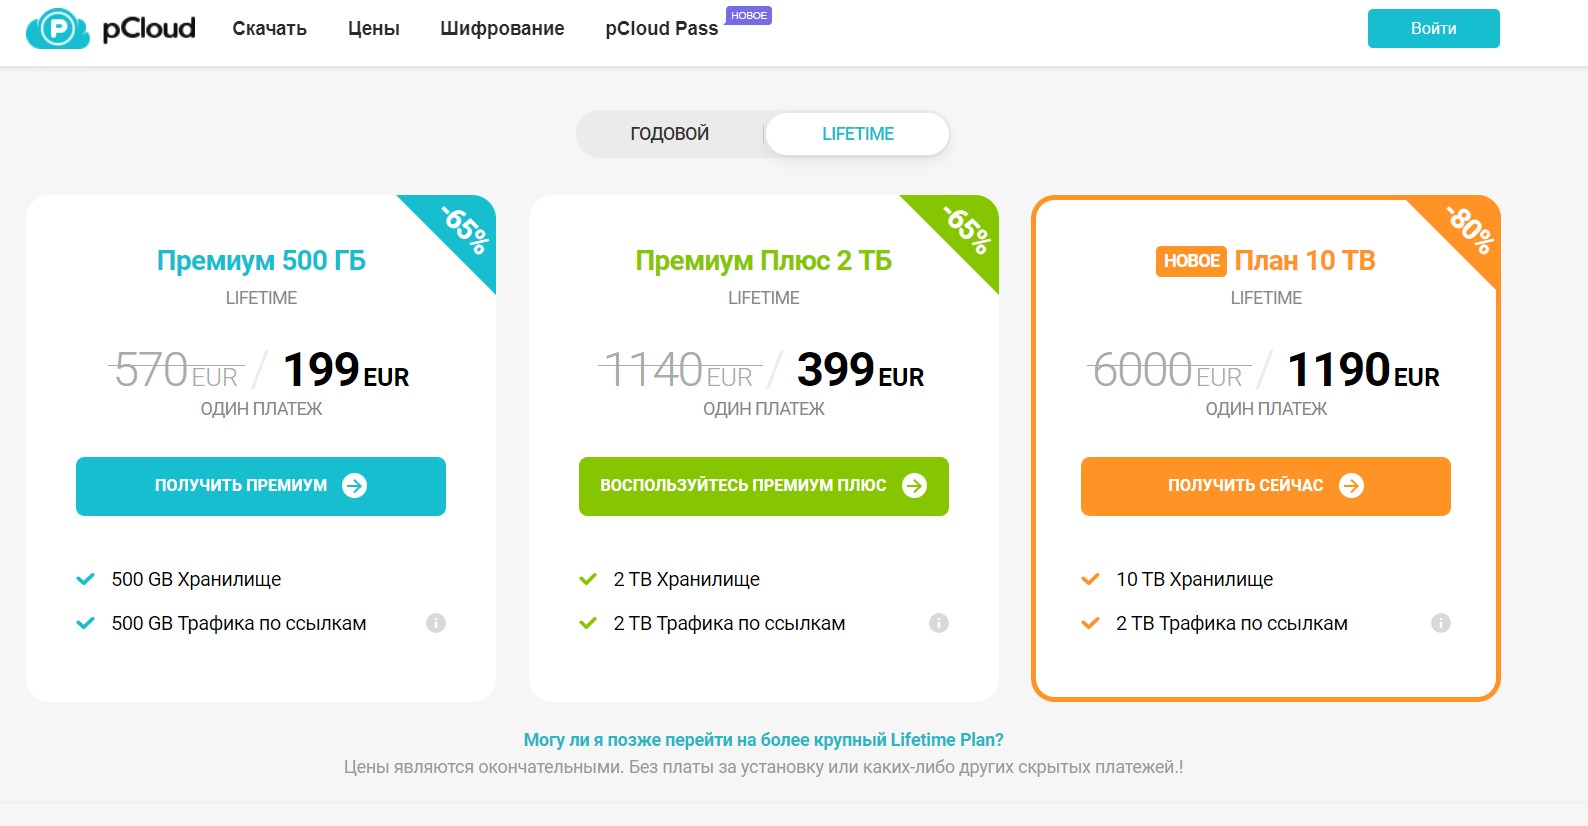Image resolution: width=1588 pixels, height=826 pixels.
Task: Open the Скачать menu item
Action: [x=269, y=29]
